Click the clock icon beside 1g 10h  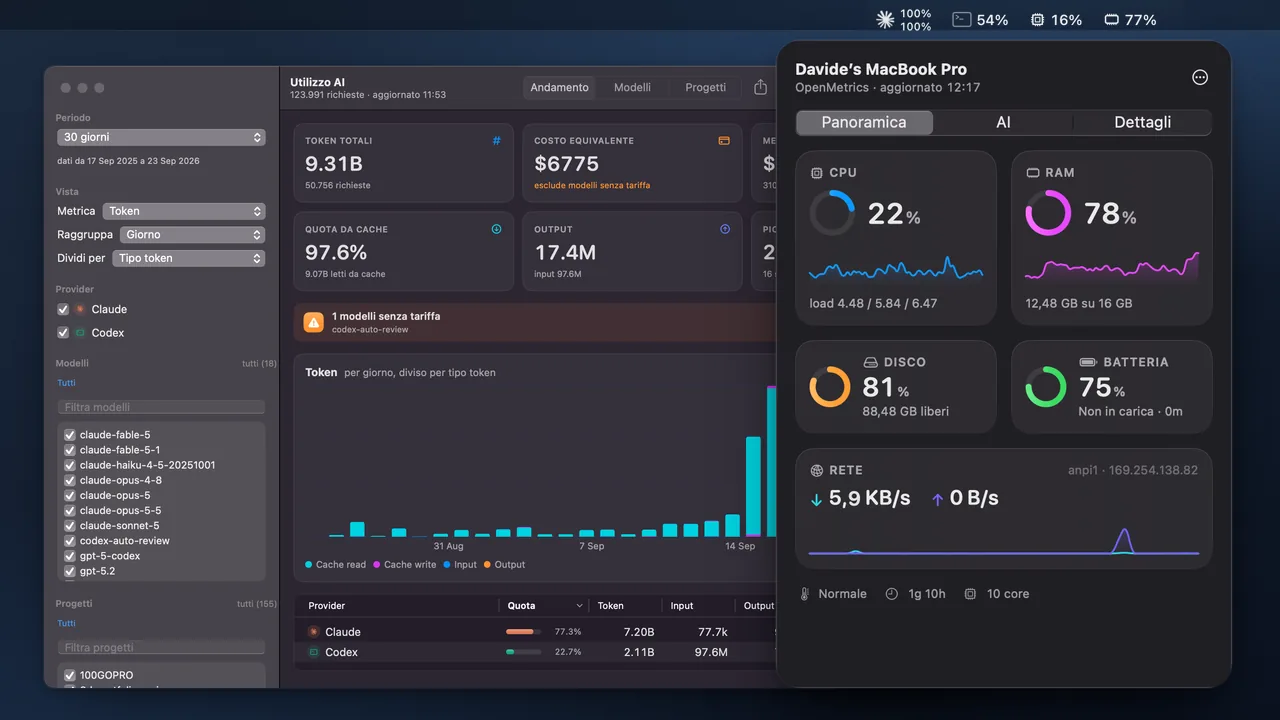click(892, 594)
